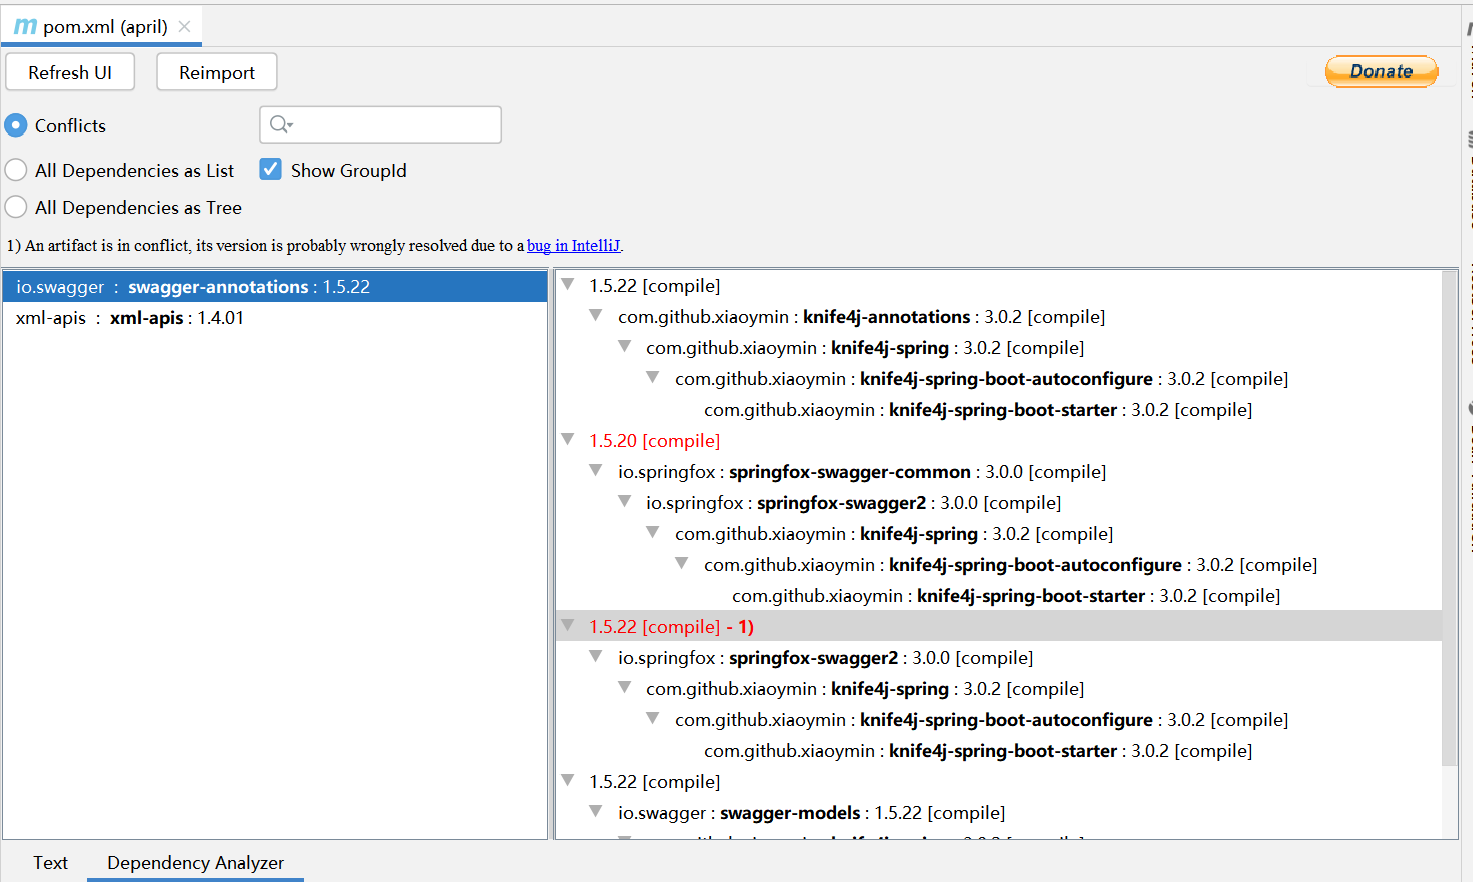Image resolution: width=1473 pixels, height=882 pixels.
Task: Toggle the Show GroupId checkbox
Action: [270, 169]
